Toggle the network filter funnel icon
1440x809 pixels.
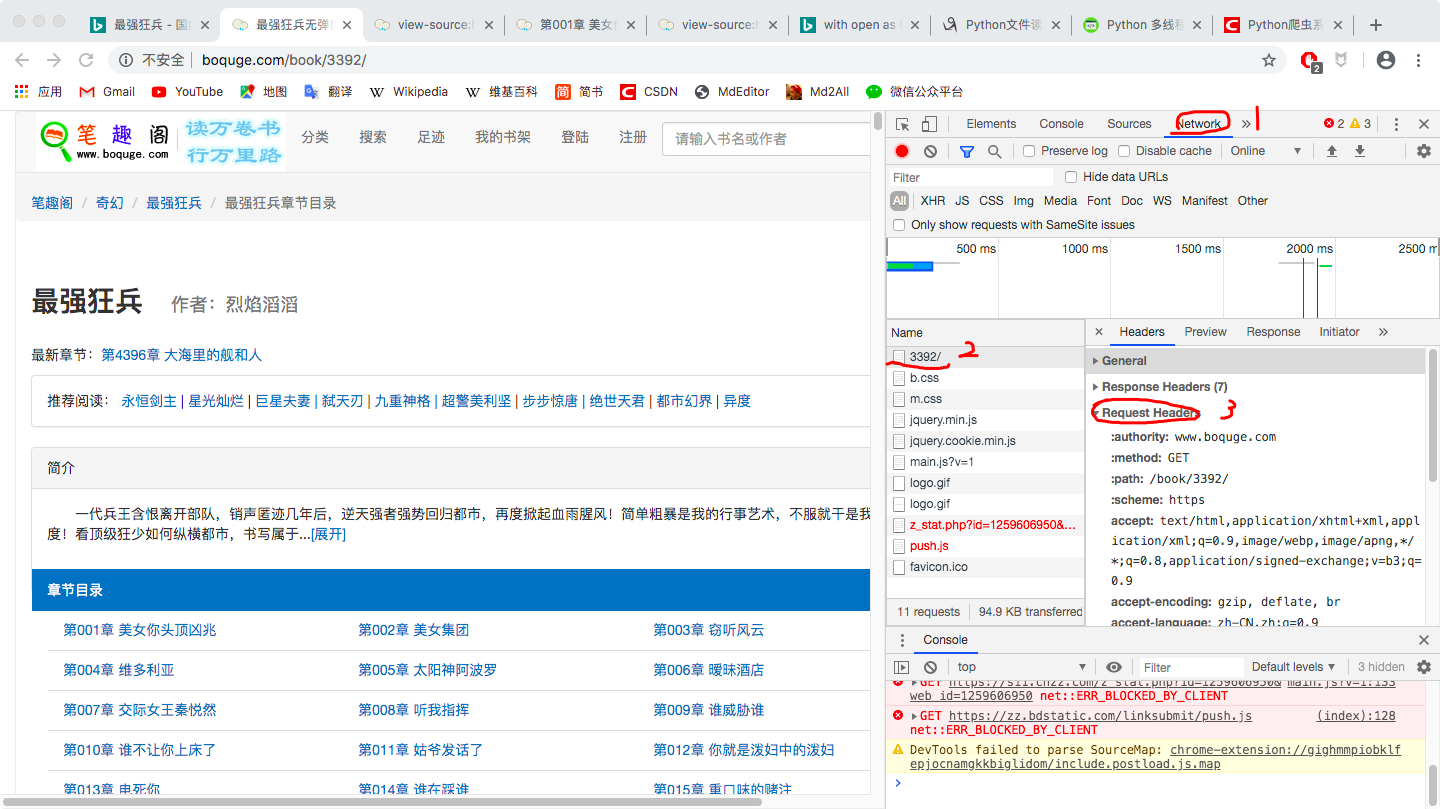click(967, 151)
